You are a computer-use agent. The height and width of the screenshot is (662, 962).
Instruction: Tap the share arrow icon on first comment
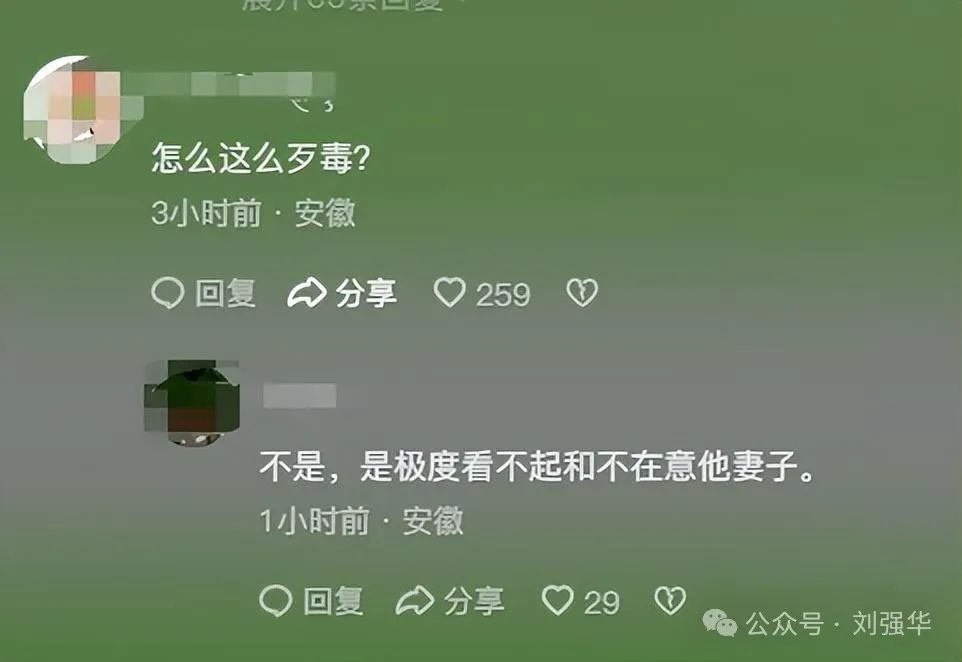pyautogui.click(x=307, y=293)
